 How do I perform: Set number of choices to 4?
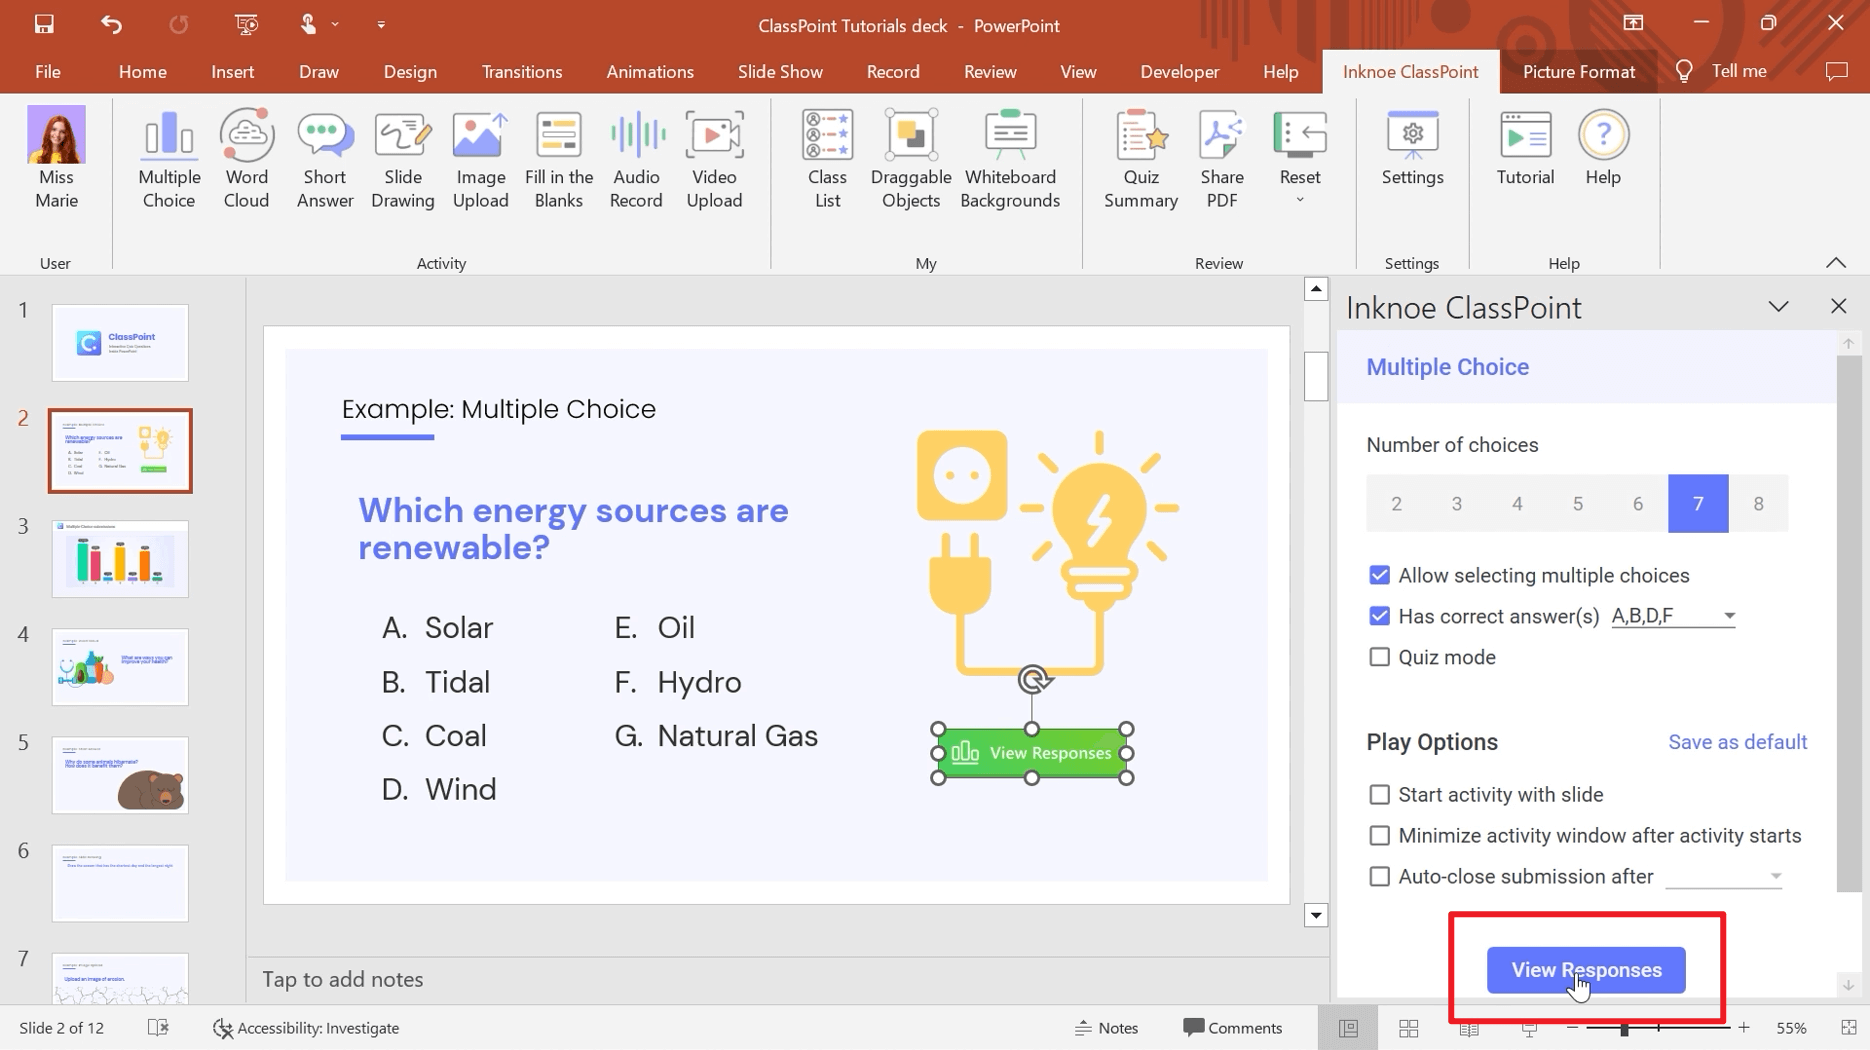[1517, 504]
